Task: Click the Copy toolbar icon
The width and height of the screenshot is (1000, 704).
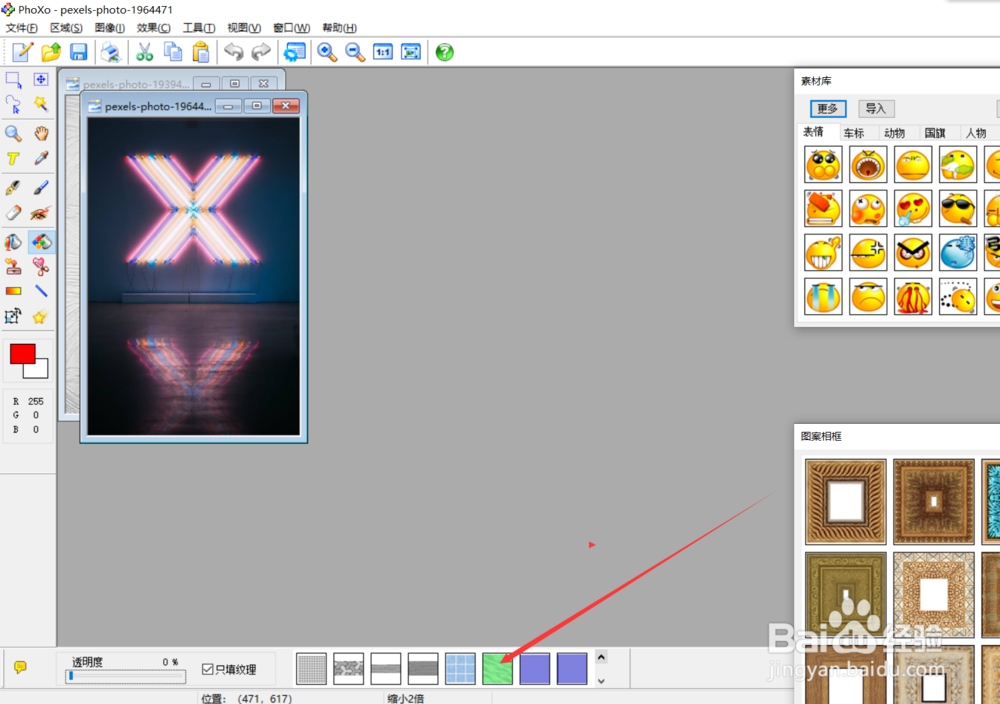Action: [173, 52]
